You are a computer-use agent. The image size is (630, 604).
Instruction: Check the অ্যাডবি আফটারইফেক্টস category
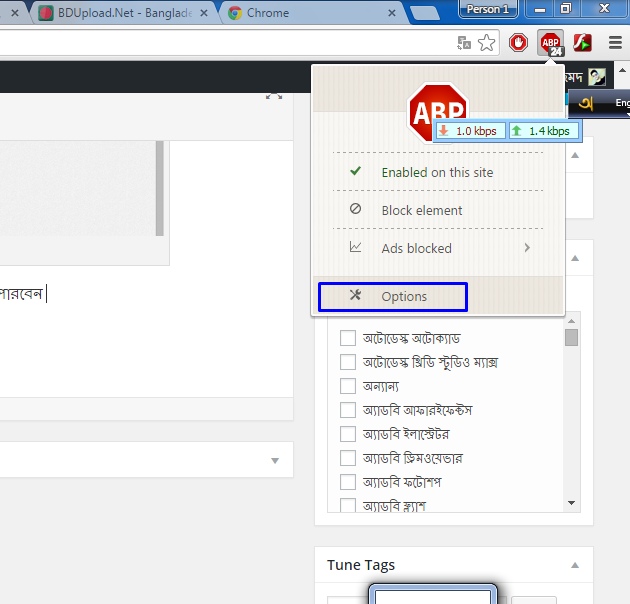pyautogui.click(x=348, y=410)
